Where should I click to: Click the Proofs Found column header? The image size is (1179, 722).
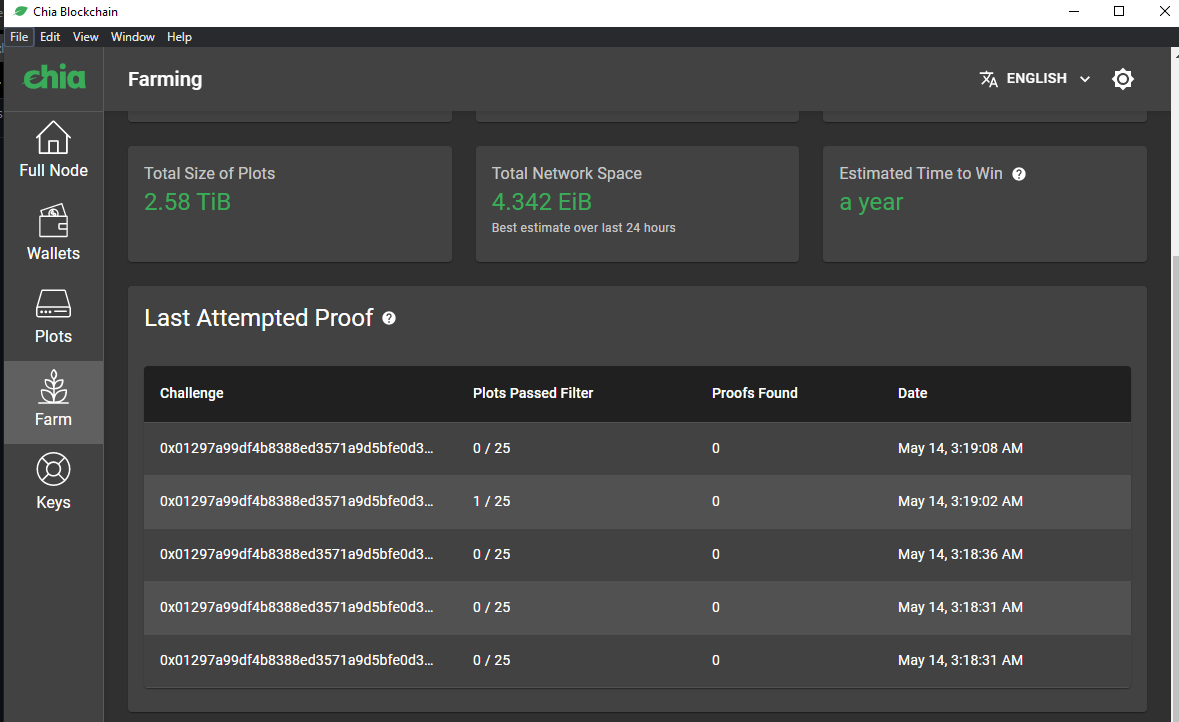click(755, 393)
